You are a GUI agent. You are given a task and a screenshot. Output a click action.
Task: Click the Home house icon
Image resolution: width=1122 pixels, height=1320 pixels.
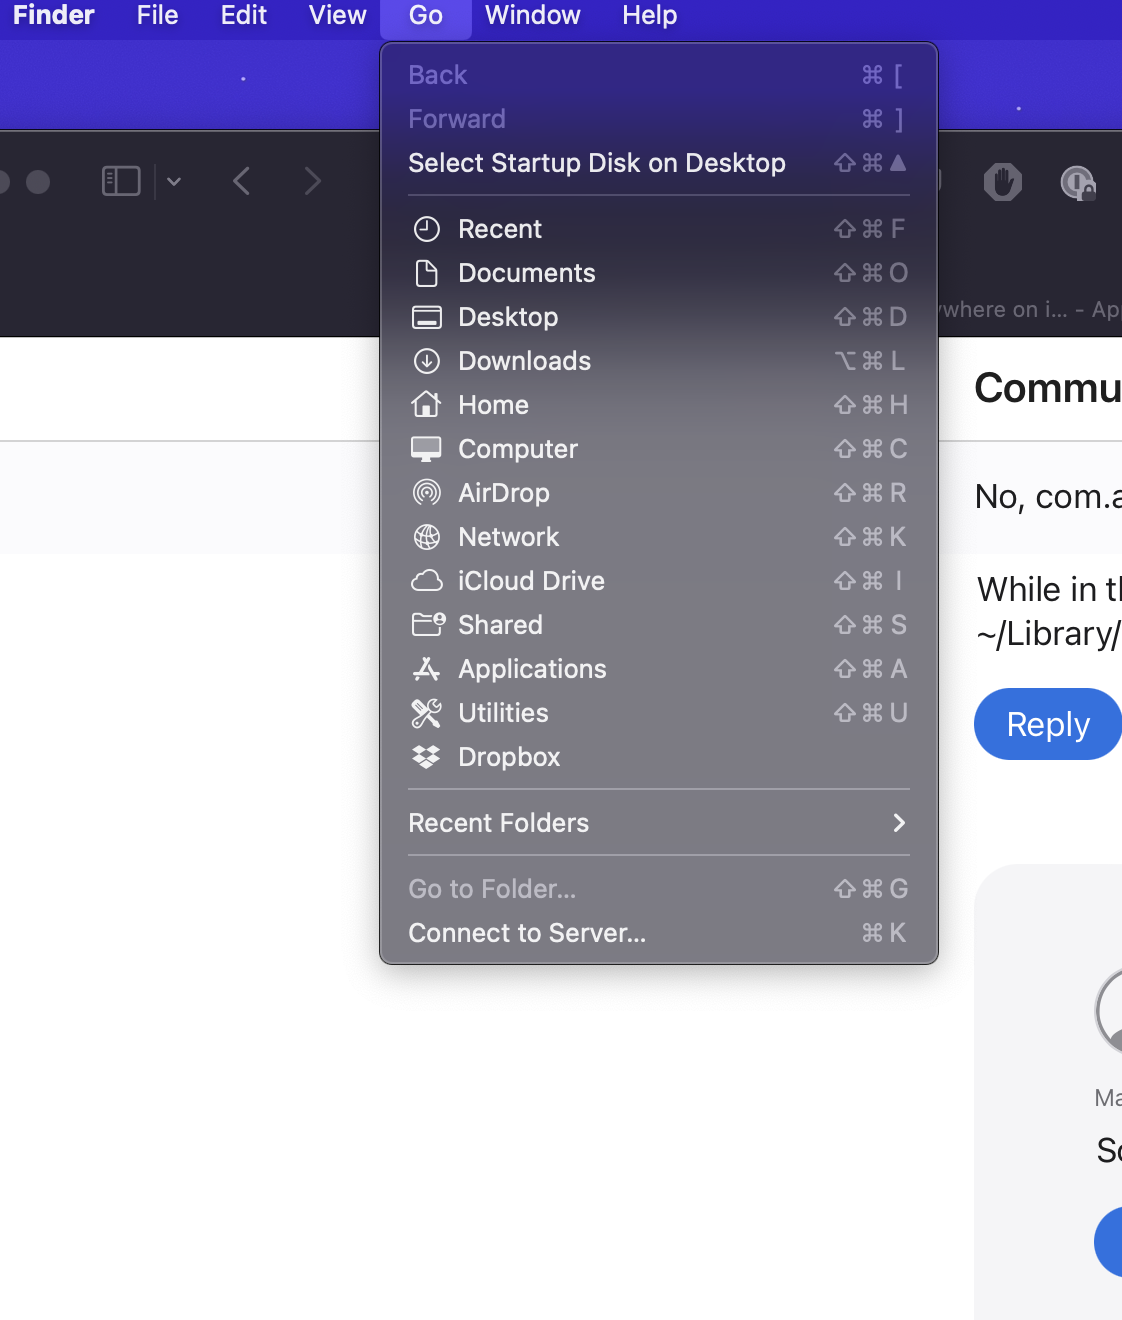[427, 404]
